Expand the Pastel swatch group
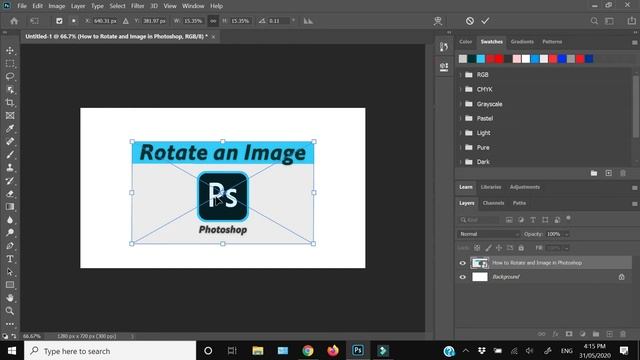 tap(461, 118)
